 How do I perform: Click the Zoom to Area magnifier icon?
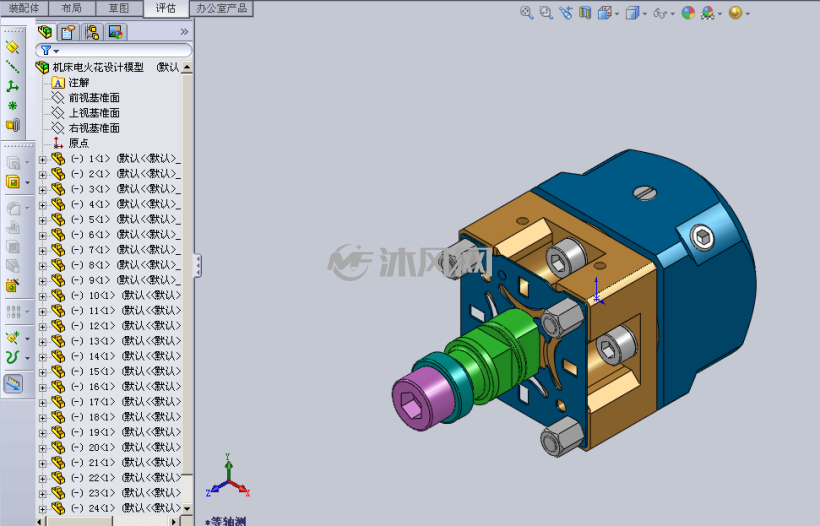point(546,13)
